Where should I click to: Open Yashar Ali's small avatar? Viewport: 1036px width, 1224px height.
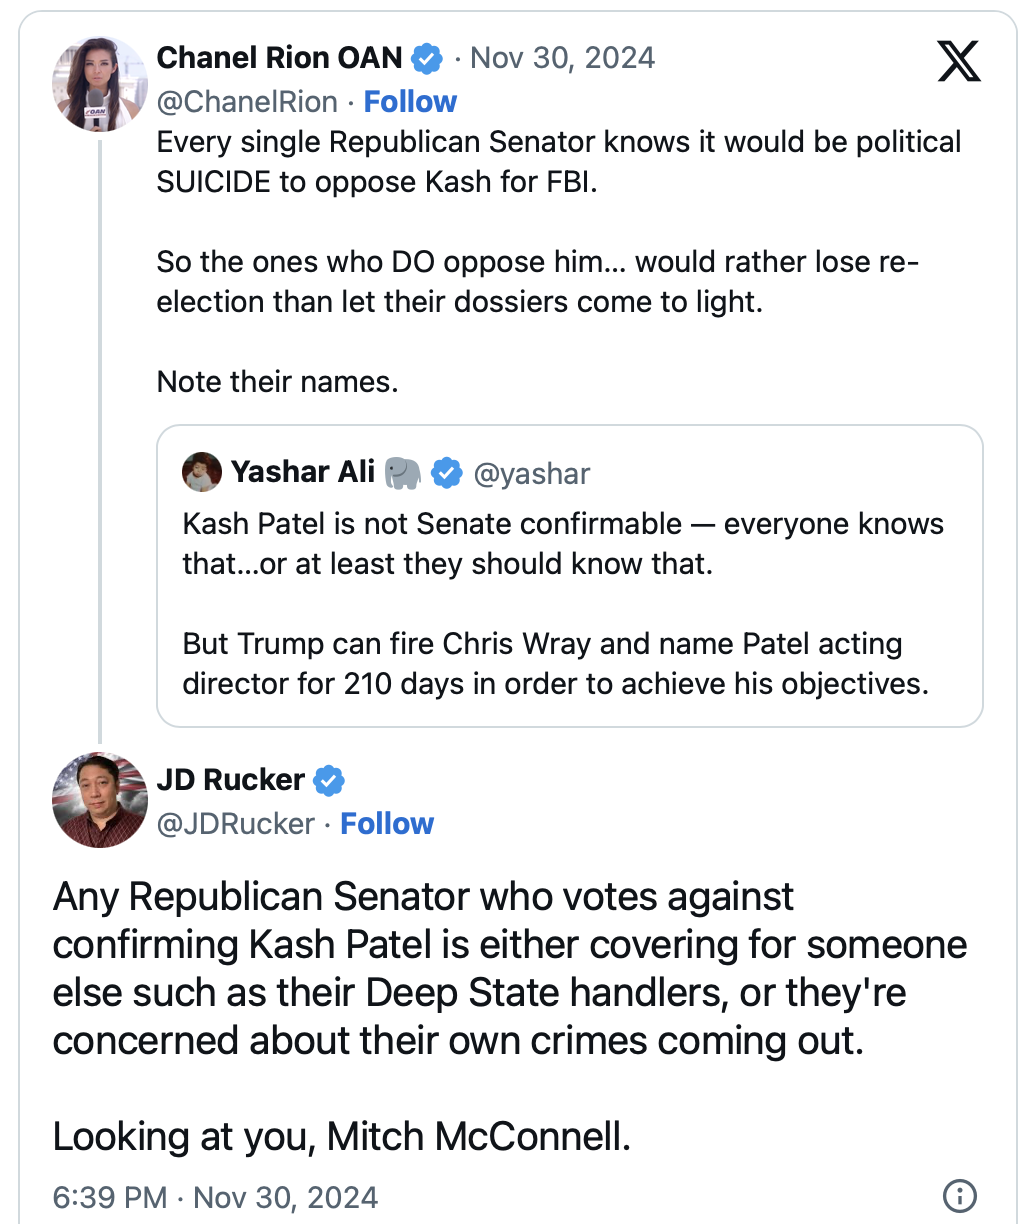[x=202, y=472]
